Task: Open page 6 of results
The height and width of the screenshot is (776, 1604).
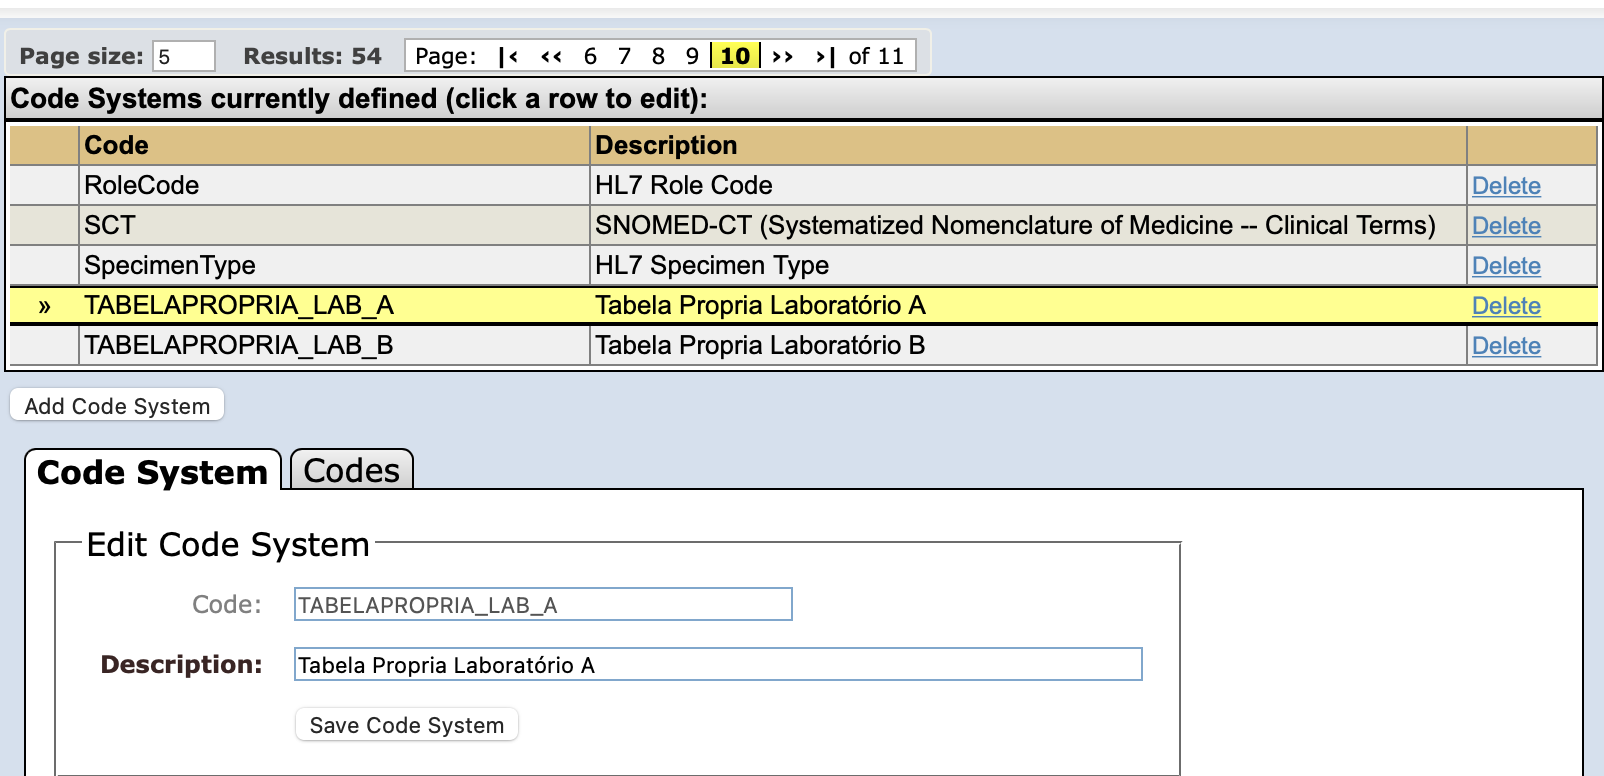Action: point(590,56)
